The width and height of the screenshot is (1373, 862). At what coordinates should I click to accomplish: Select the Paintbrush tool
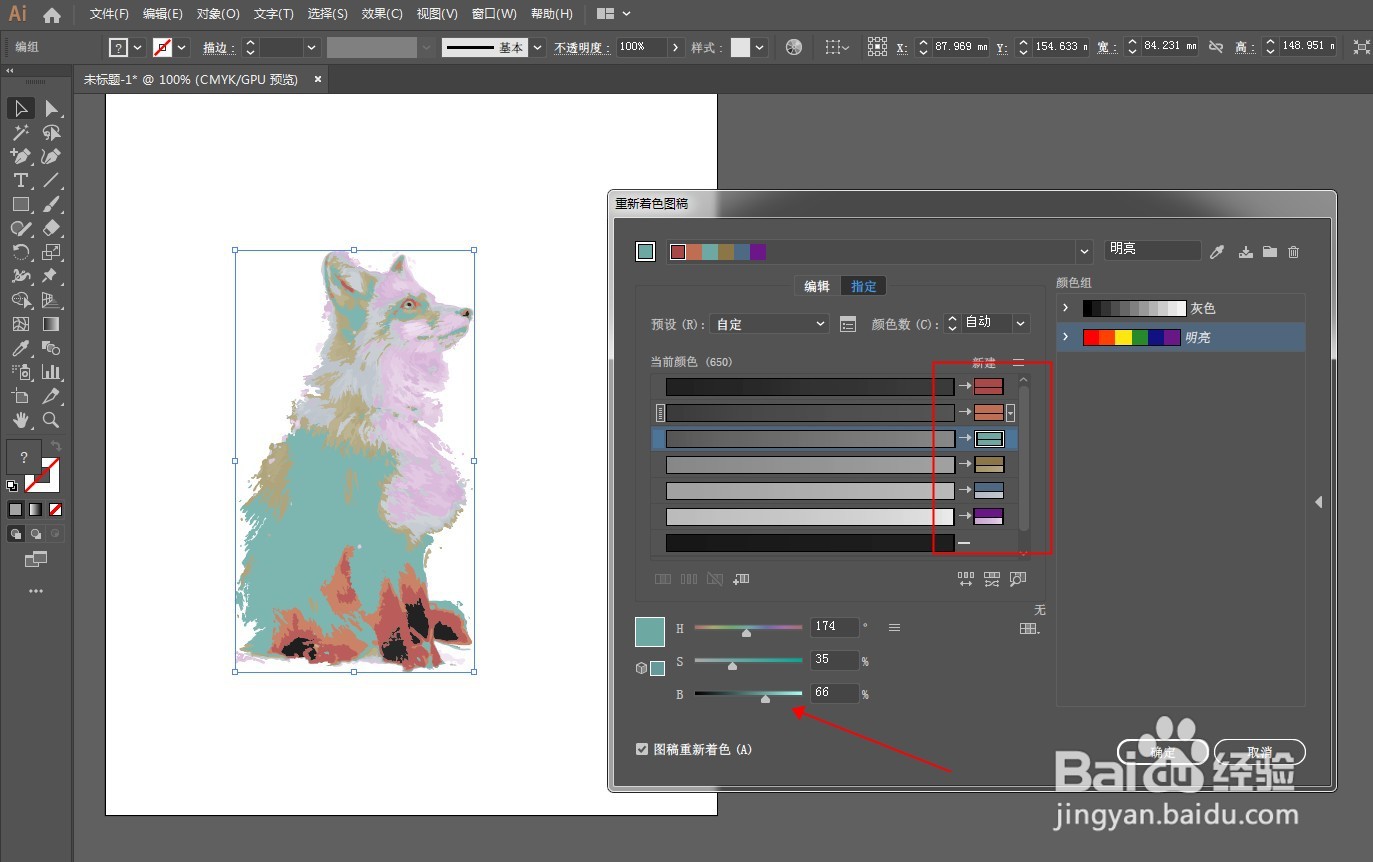[51, 204]
